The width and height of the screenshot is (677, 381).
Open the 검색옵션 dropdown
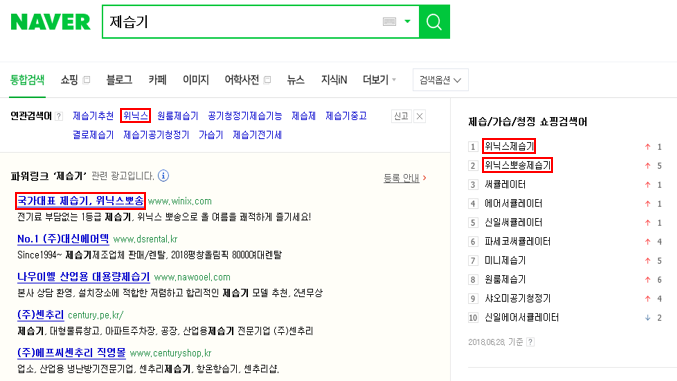pos(440,80)
